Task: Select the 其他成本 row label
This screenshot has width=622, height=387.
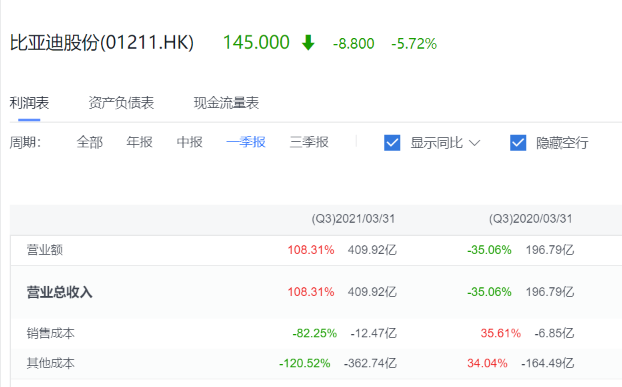Action: (x=51, y=363)
